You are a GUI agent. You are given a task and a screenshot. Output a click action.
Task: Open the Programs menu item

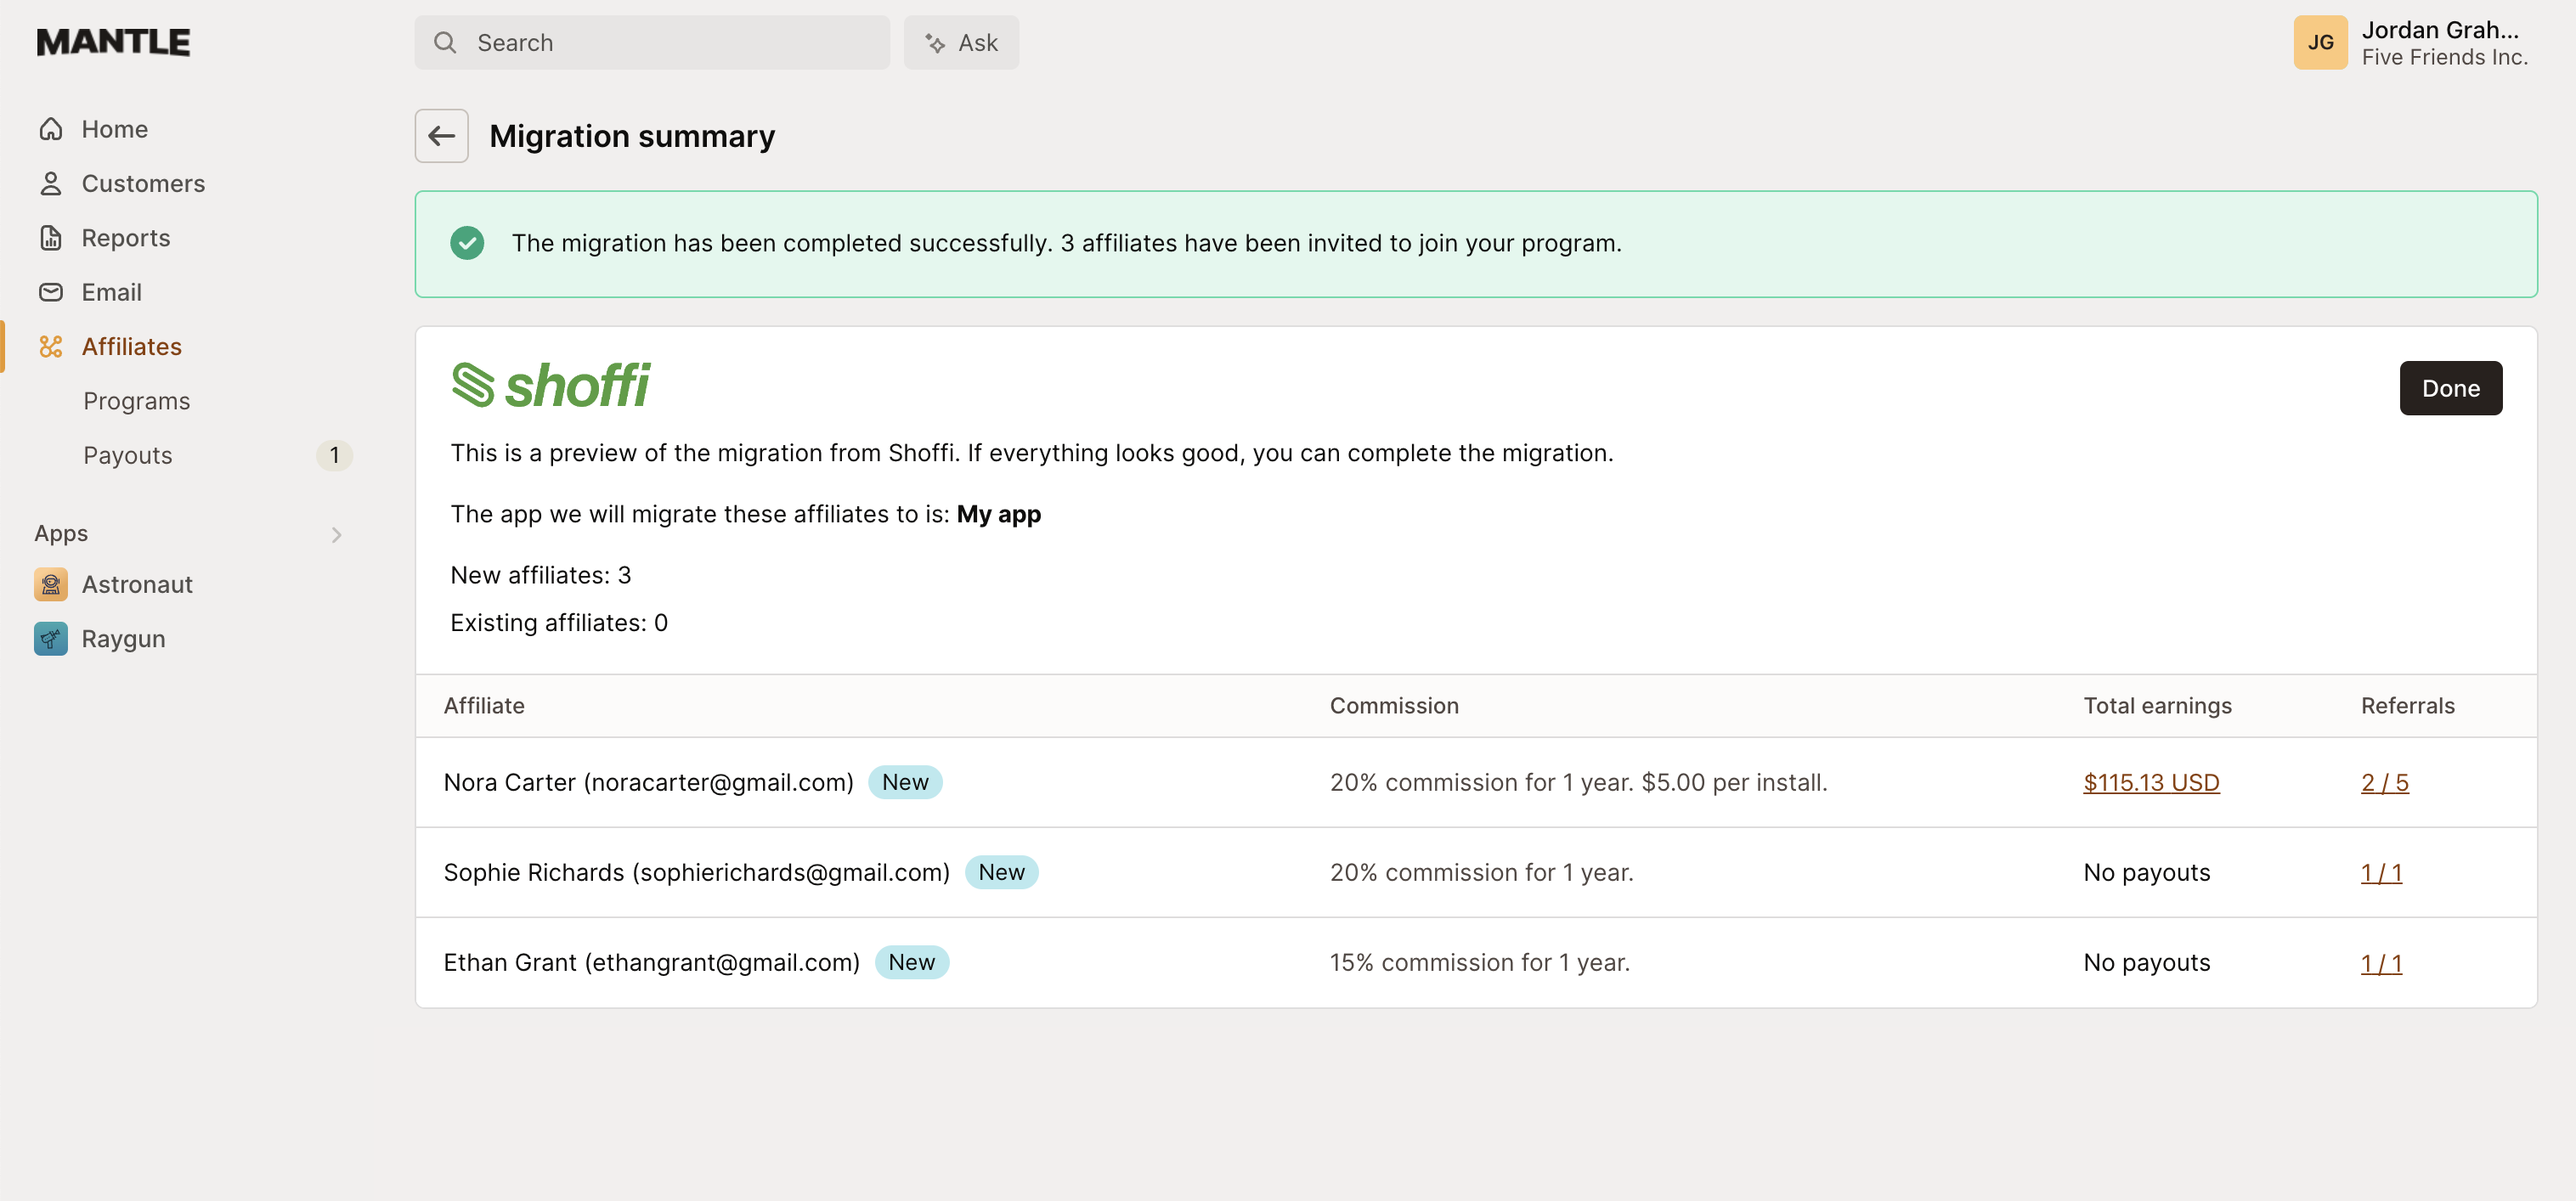click(x=136, y=400)
